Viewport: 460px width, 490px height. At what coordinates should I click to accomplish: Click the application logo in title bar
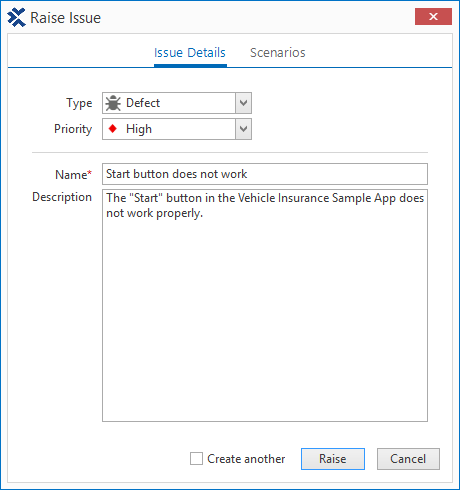16,17
